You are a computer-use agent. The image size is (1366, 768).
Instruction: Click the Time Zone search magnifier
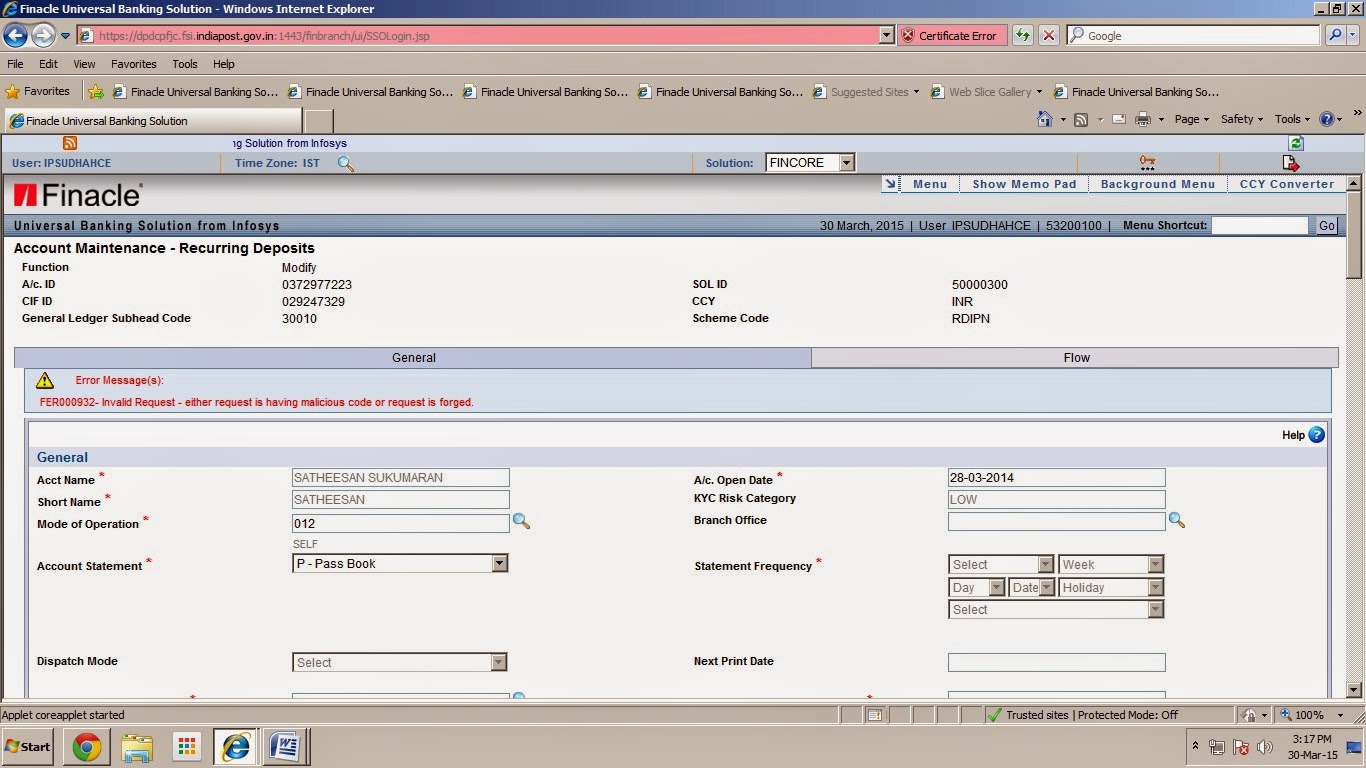[x=346, y=162]
